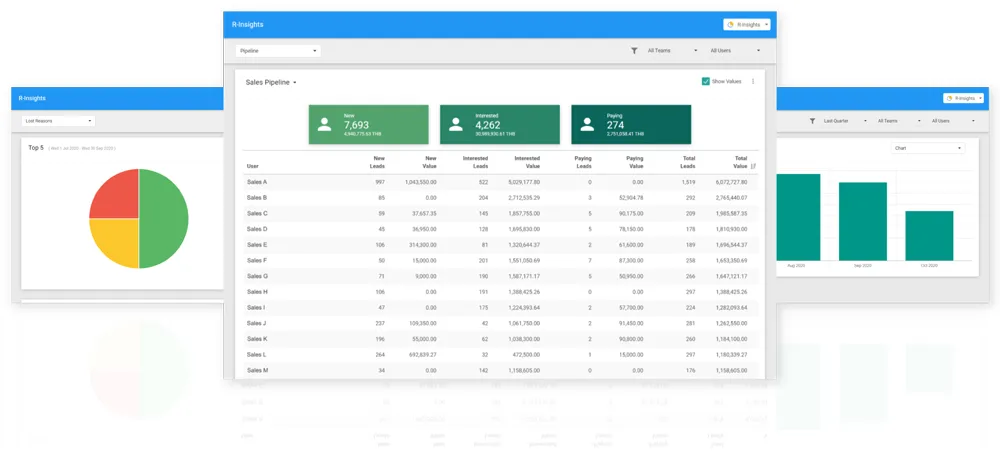
Task: Click total value 1,158,605.00 for Sales M
Action: [x=732, y=370]
